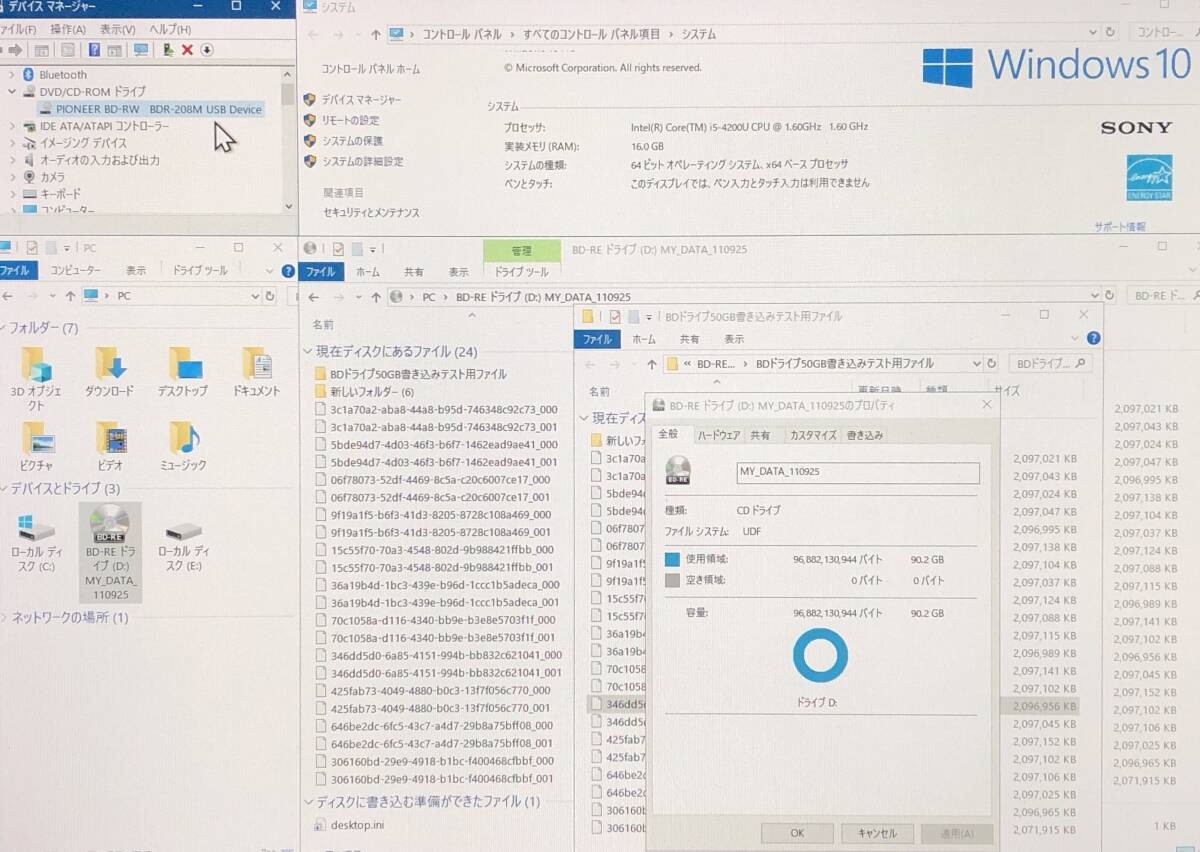The height and width of the screenshot is (852, 1200).
Task: Click the blue help icon in Device Manager toolbar
Action: [94, 50]
